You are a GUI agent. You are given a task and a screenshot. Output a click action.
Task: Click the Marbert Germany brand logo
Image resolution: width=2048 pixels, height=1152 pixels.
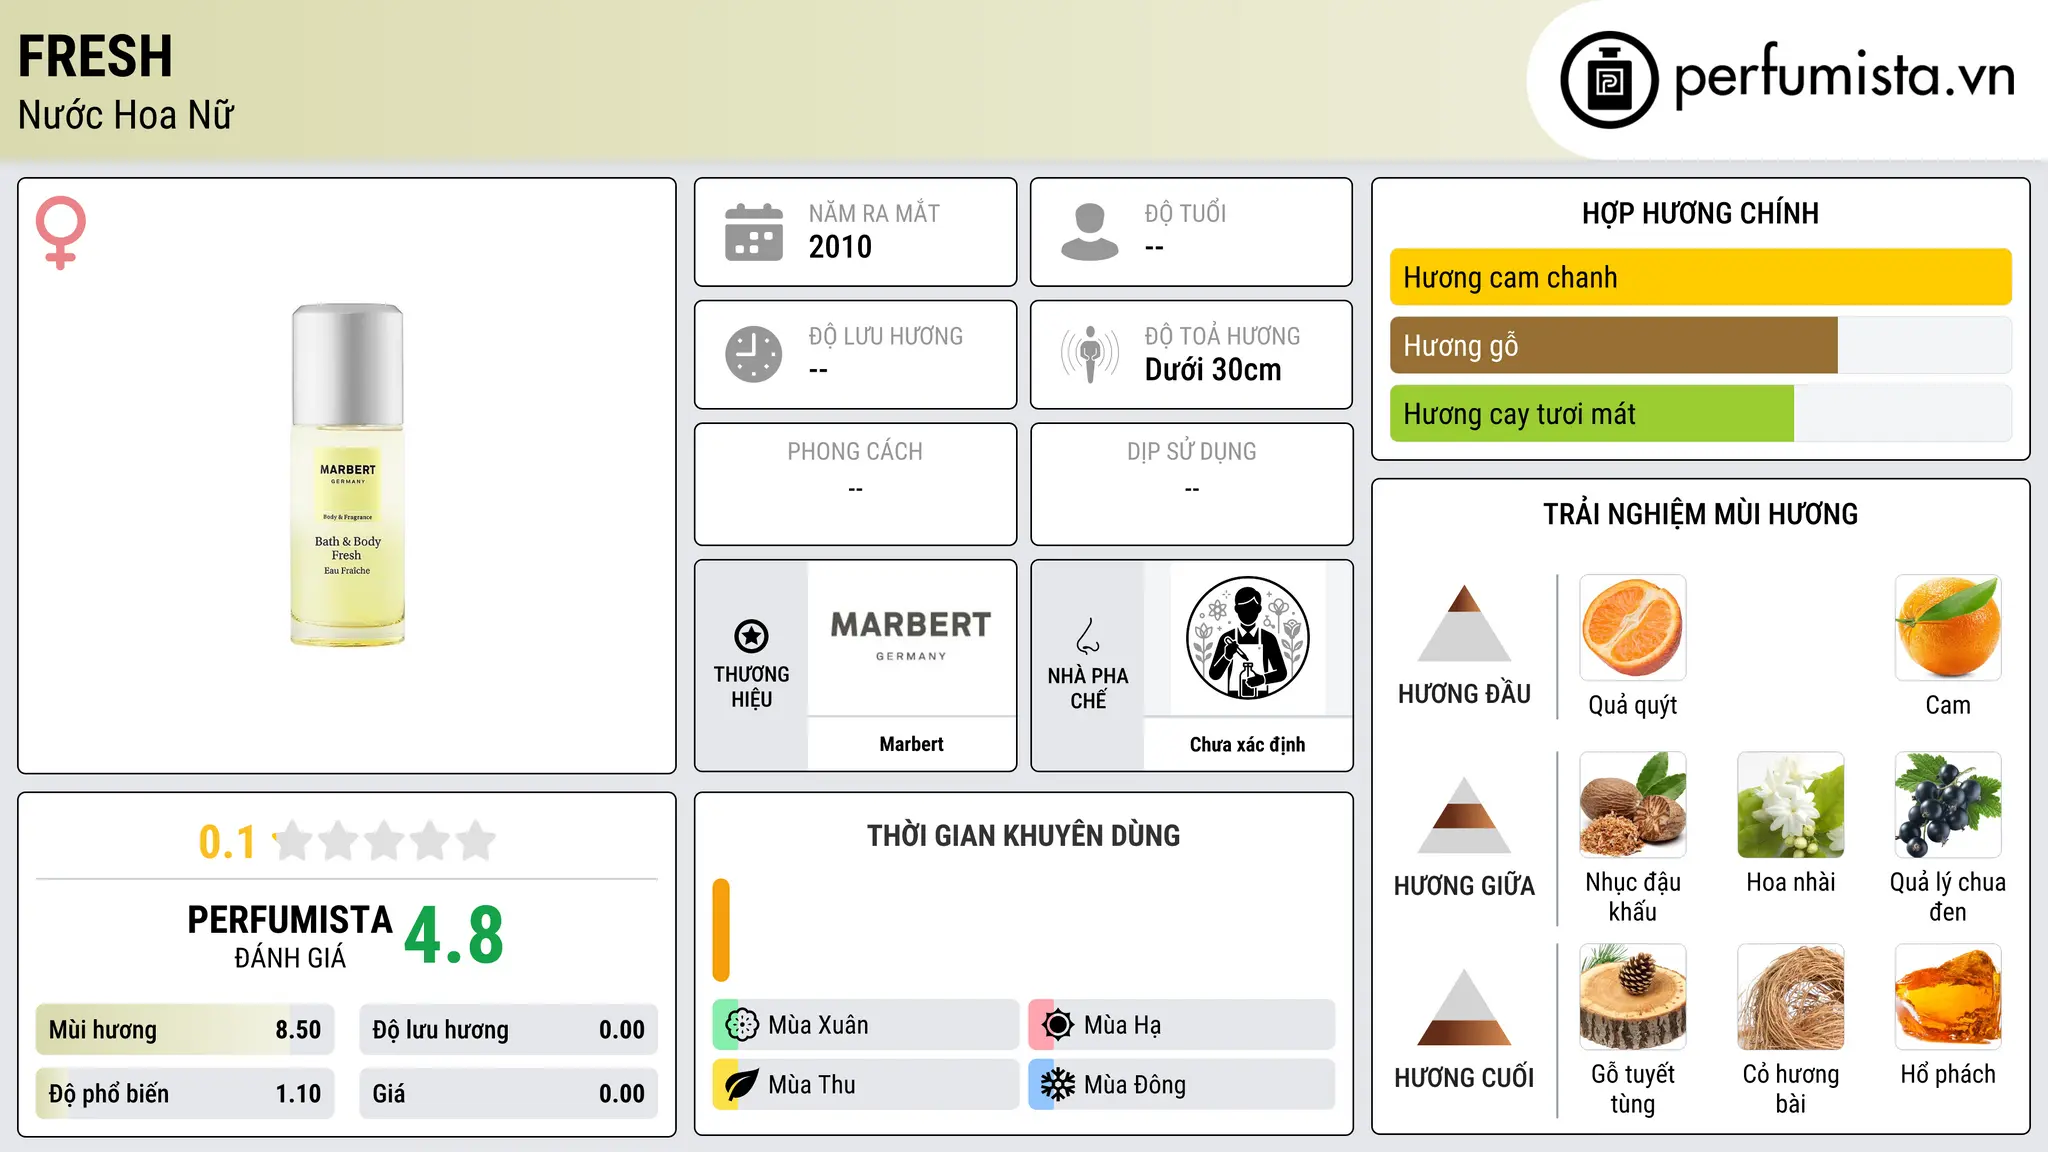[911, 636]
